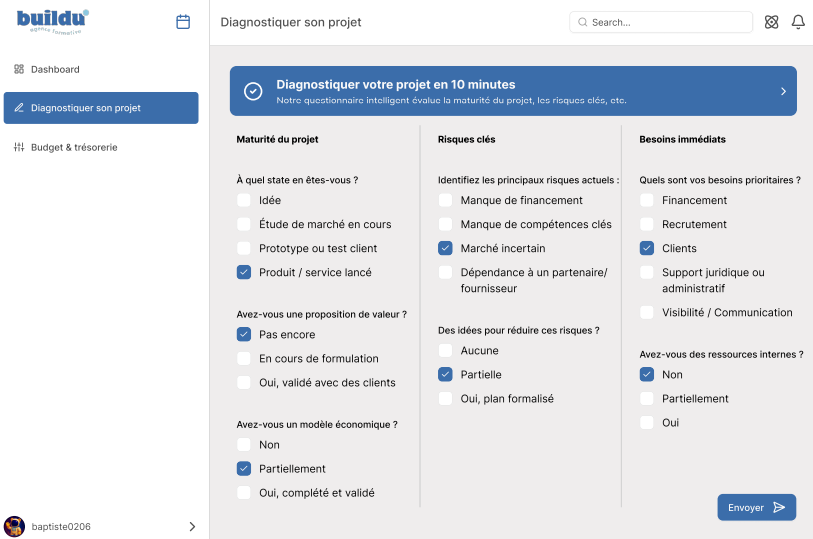Go to Budget & trésorerie
Viewport: 813px width, 539px height.
point(74,147)
